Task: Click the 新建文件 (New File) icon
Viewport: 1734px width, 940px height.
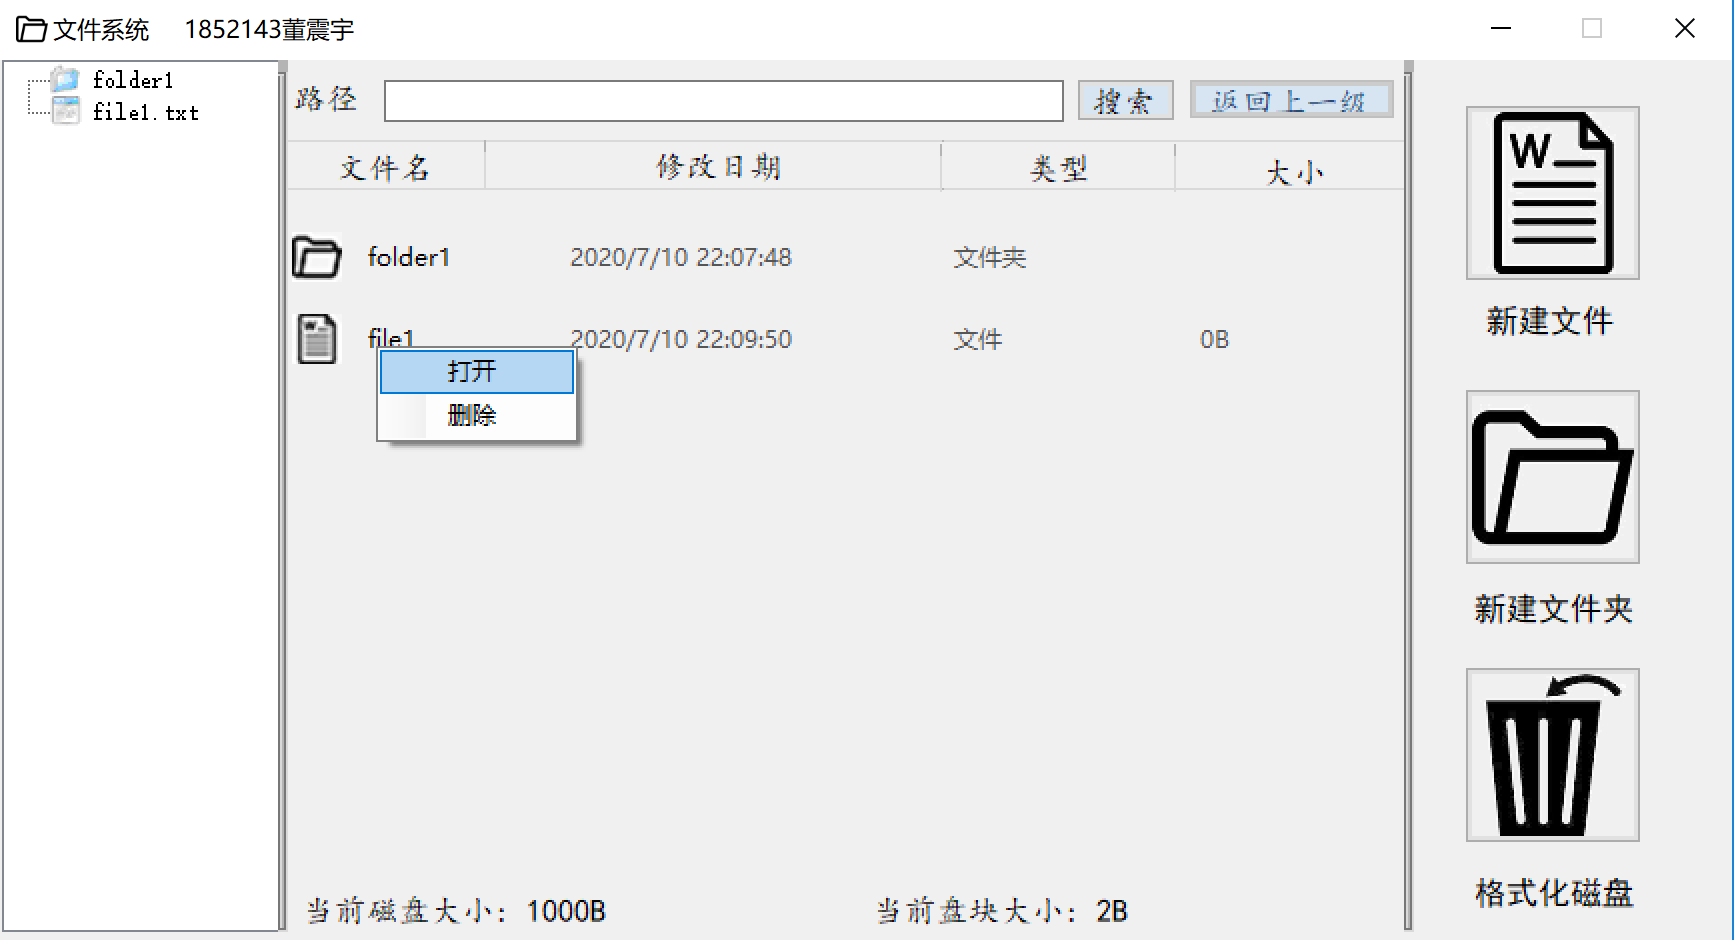Action: point(1551,192)
